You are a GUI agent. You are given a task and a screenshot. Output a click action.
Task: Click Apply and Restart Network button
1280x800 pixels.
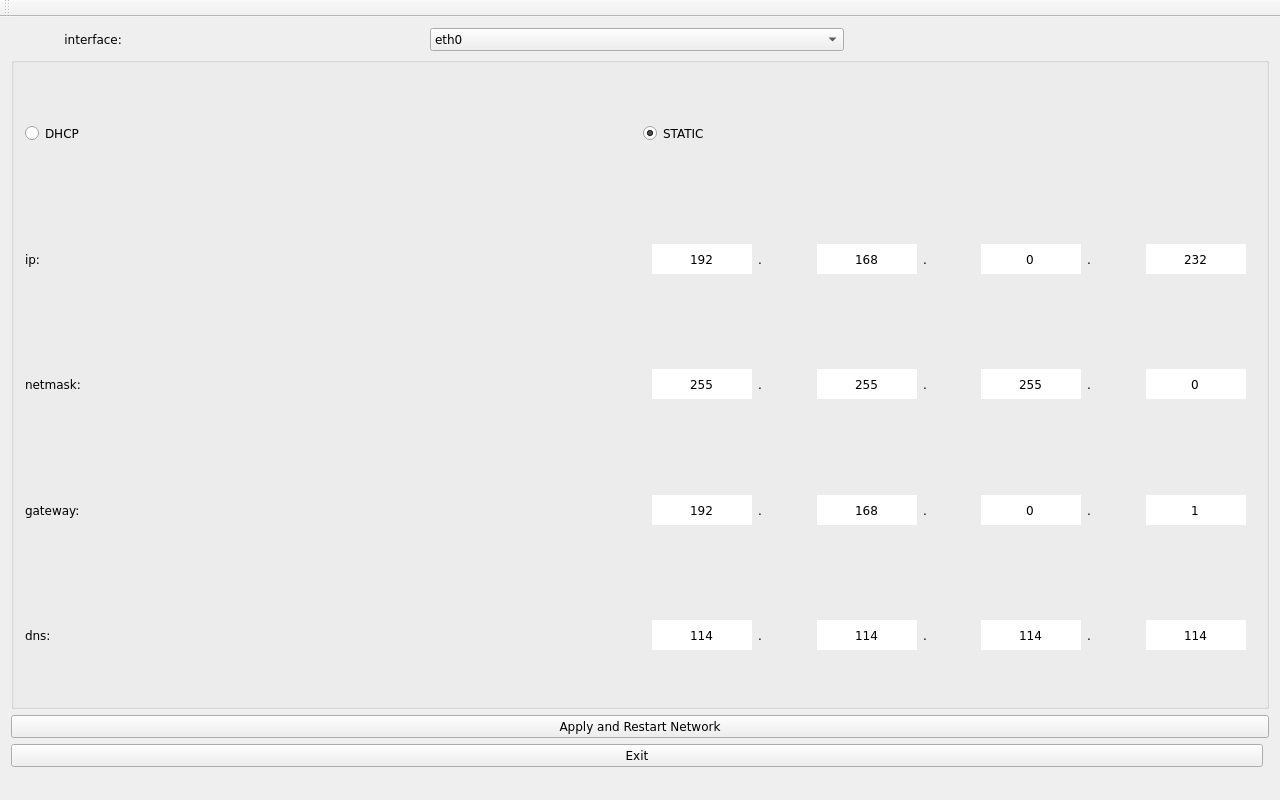(639, 727)
